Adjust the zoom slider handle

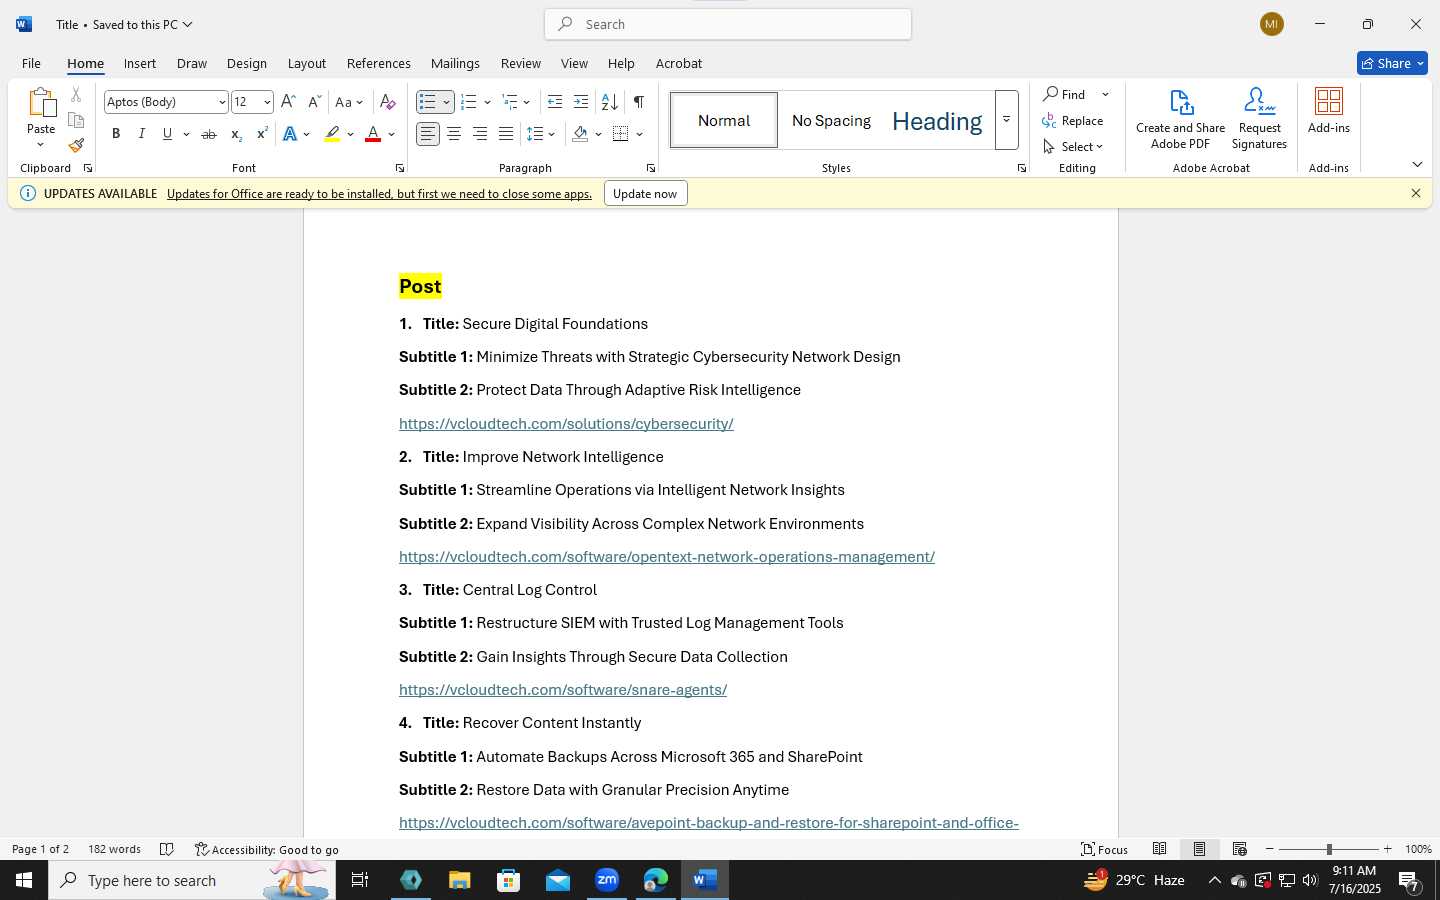pos(1329,849)
